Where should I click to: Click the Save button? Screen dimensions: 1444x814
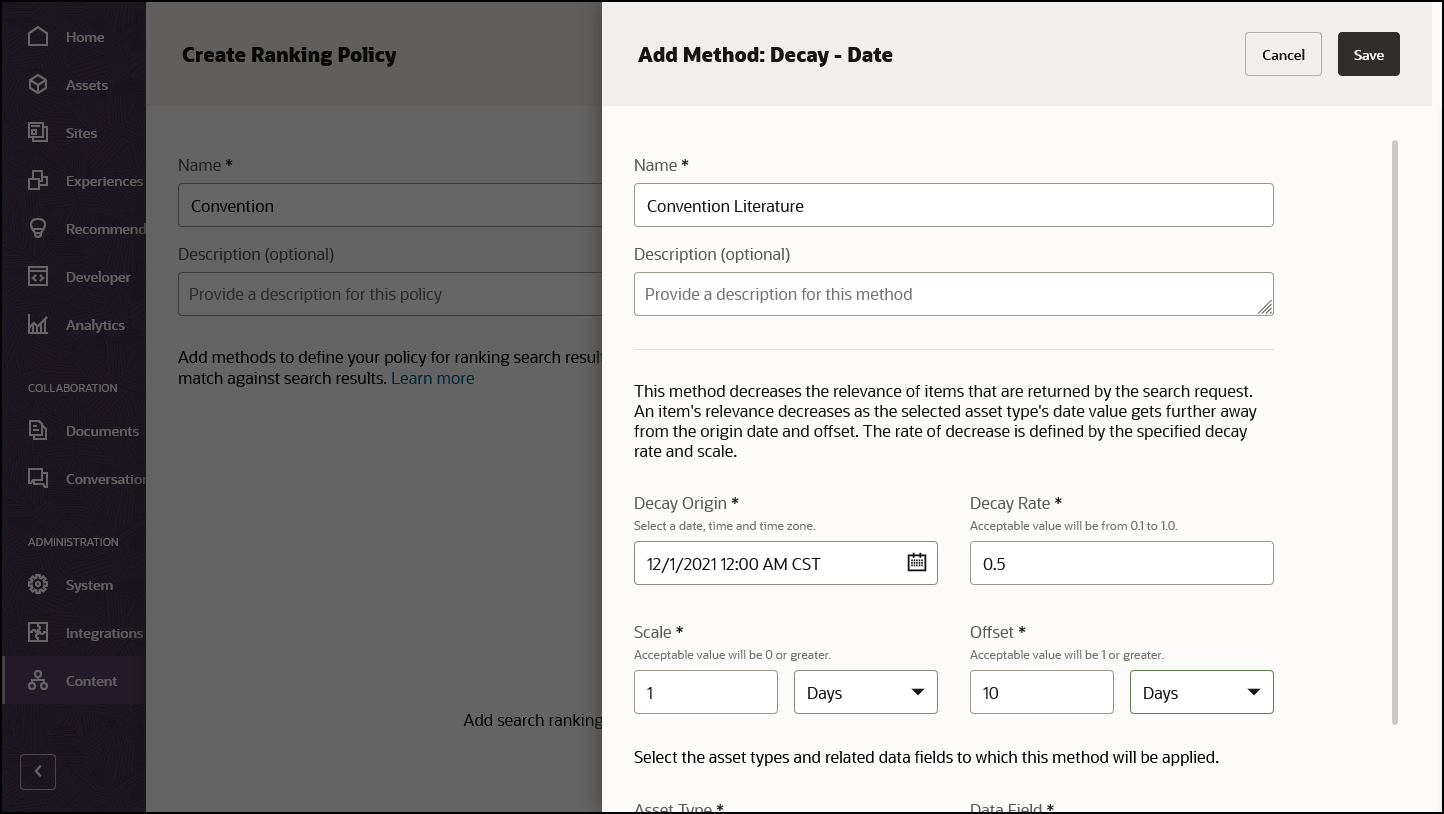coord(1368,55)
